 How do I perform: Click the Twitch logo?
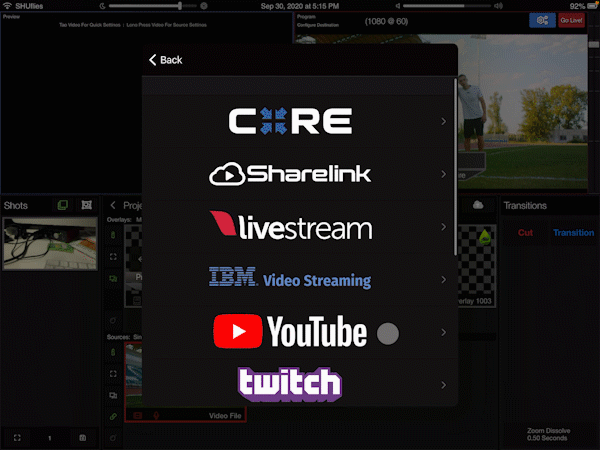[x=290, y=384]
